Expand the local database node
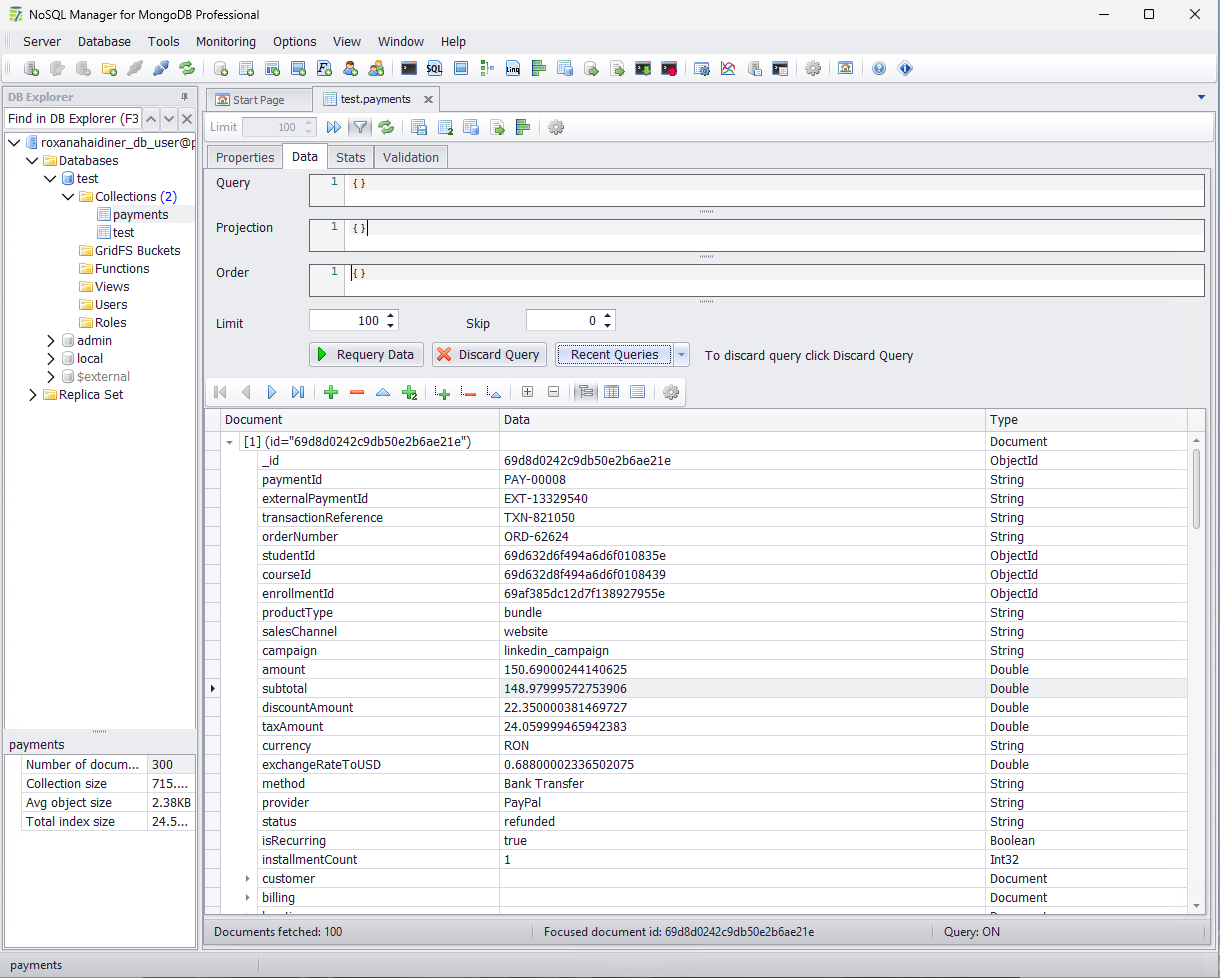This screenshot has height=978, width=1220. (50, 358)
